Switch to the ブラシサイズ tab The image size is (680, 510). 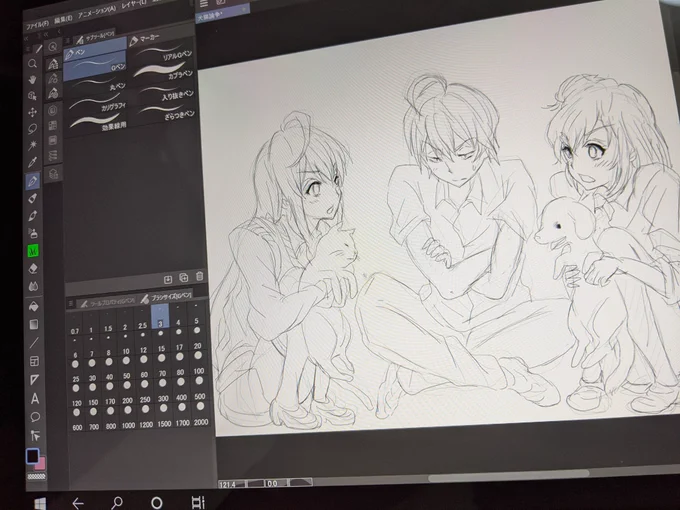pyautogui.click(x=167, y=296)
